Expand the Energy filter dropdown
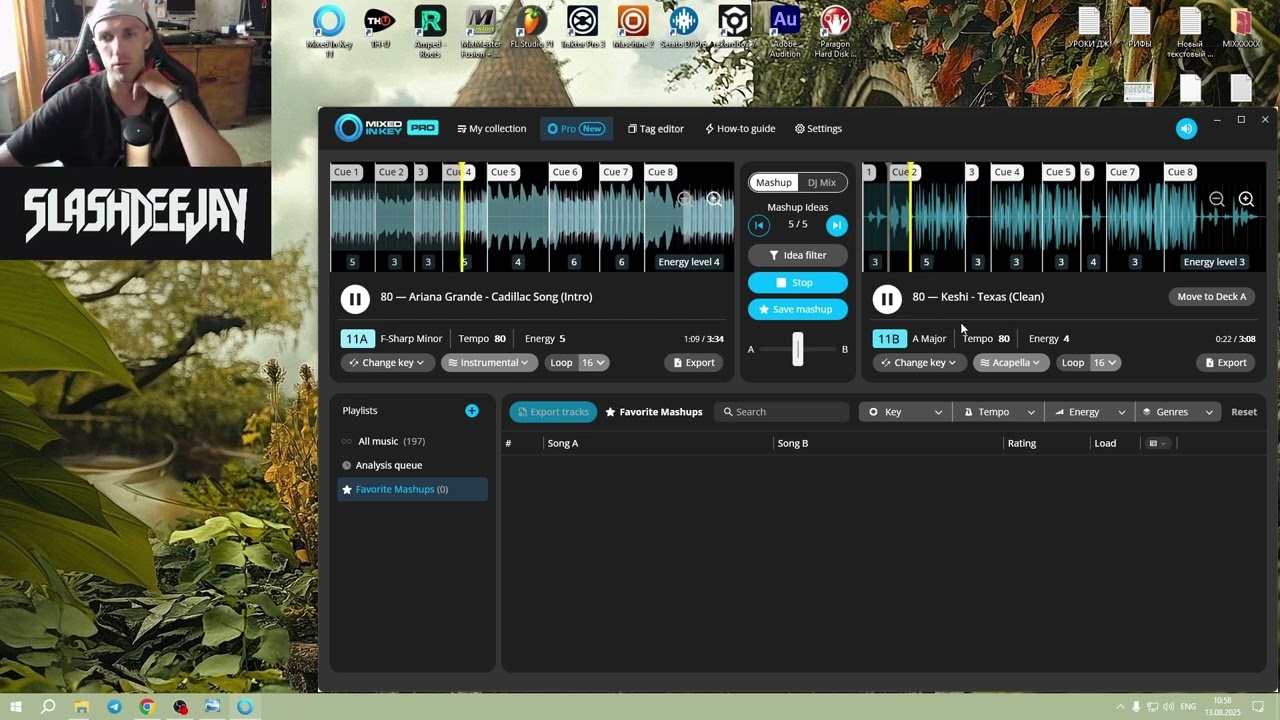 point(1090,412)
